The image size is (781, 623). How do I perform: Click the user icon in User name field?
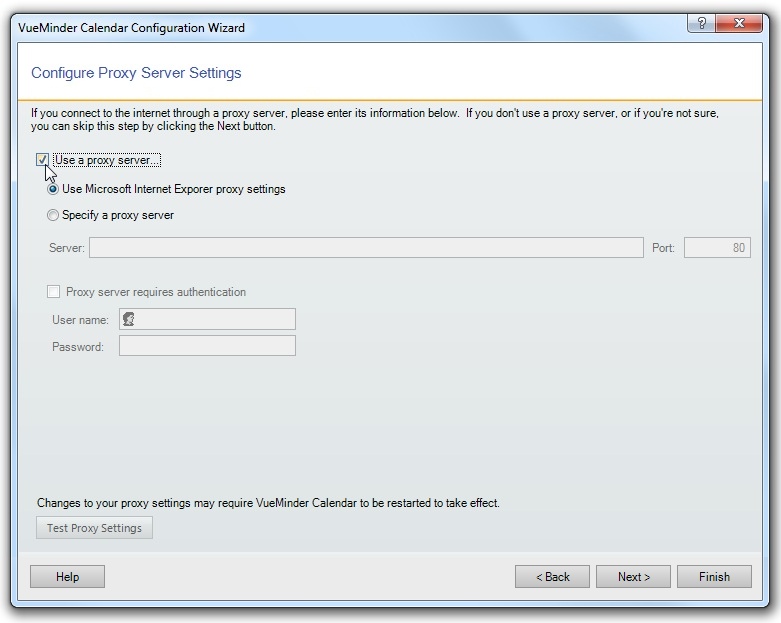point(129,319)
